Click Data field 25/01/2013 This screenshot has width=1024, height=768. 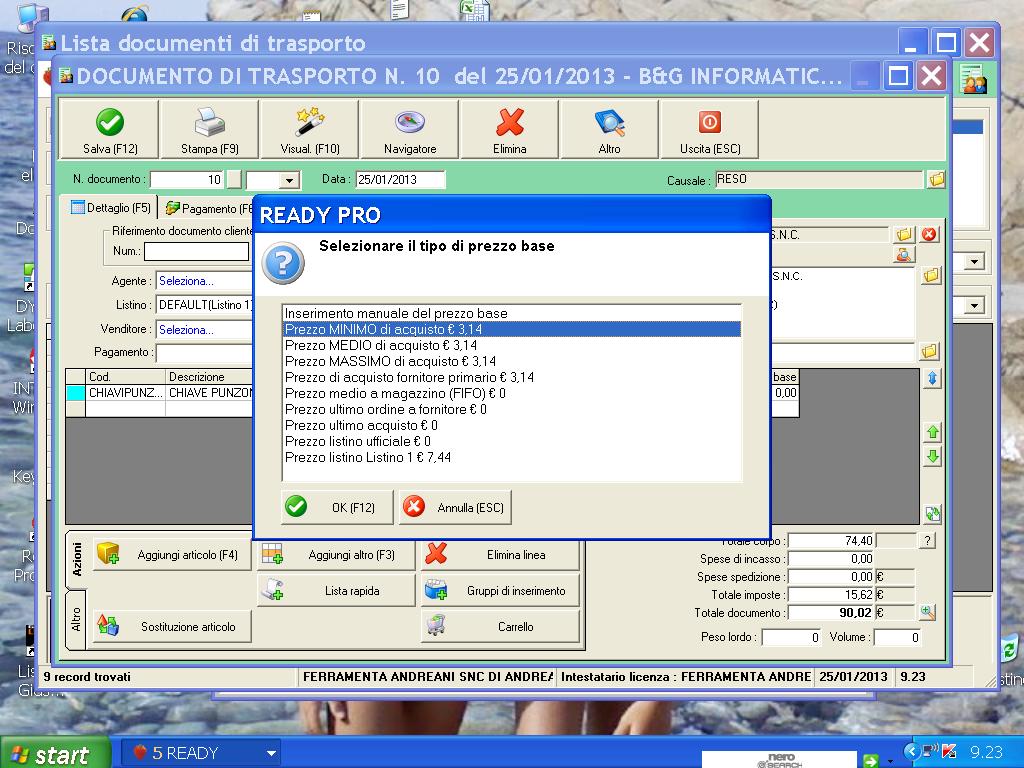(400, 180)
